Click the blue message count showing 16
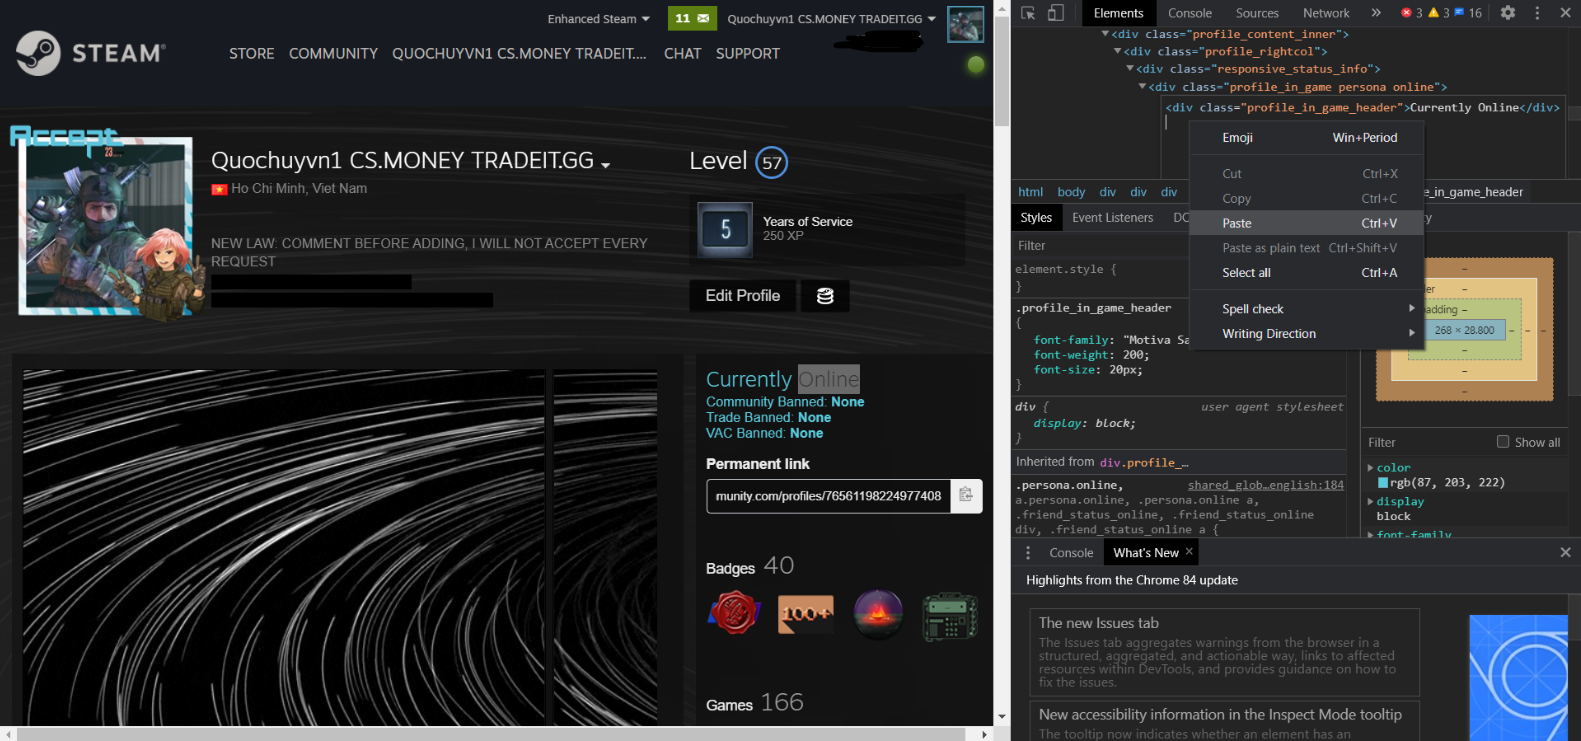The image size is (1581, 741). tap(1468, 13)
